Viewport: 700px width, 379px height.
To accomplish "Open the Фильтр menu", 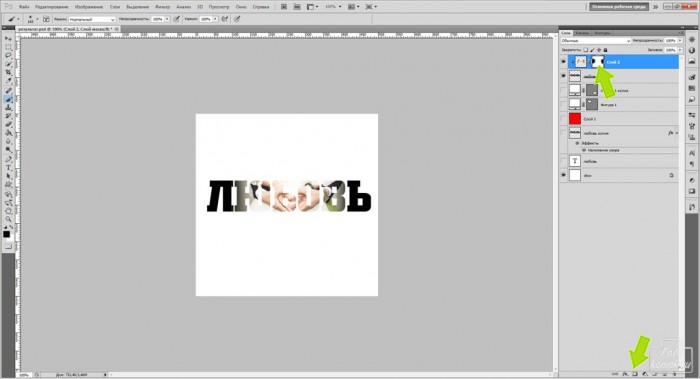I will [x=162, y=7].
